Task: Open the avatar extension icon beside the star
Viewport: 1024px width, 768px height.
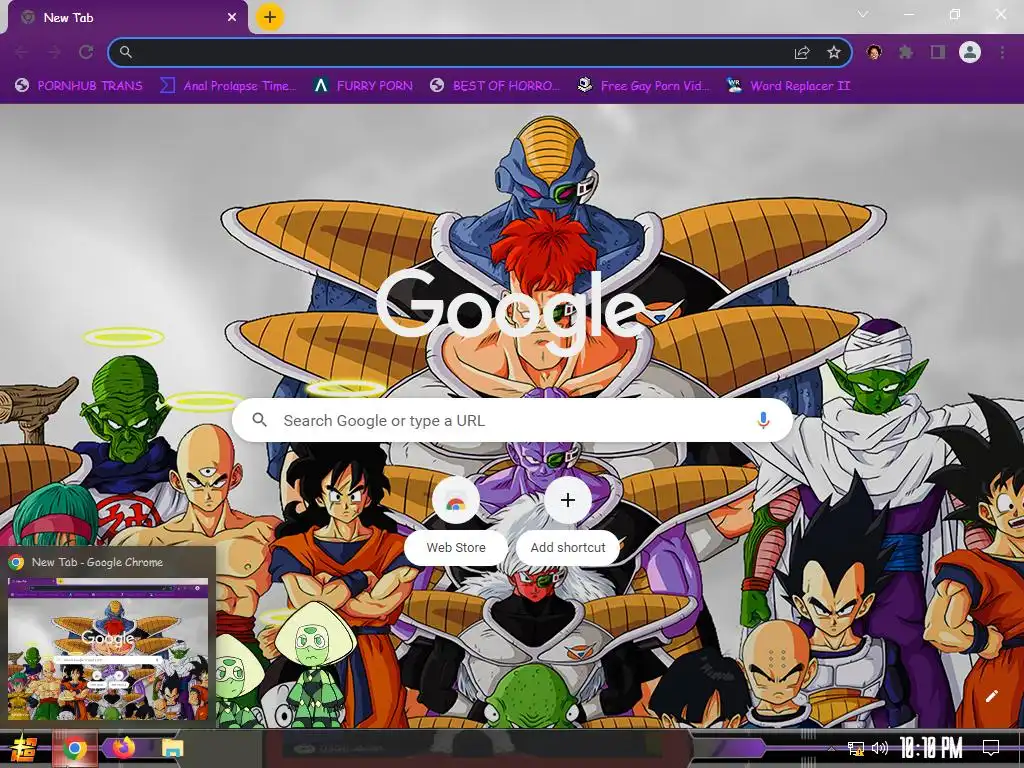Action: 874,52
